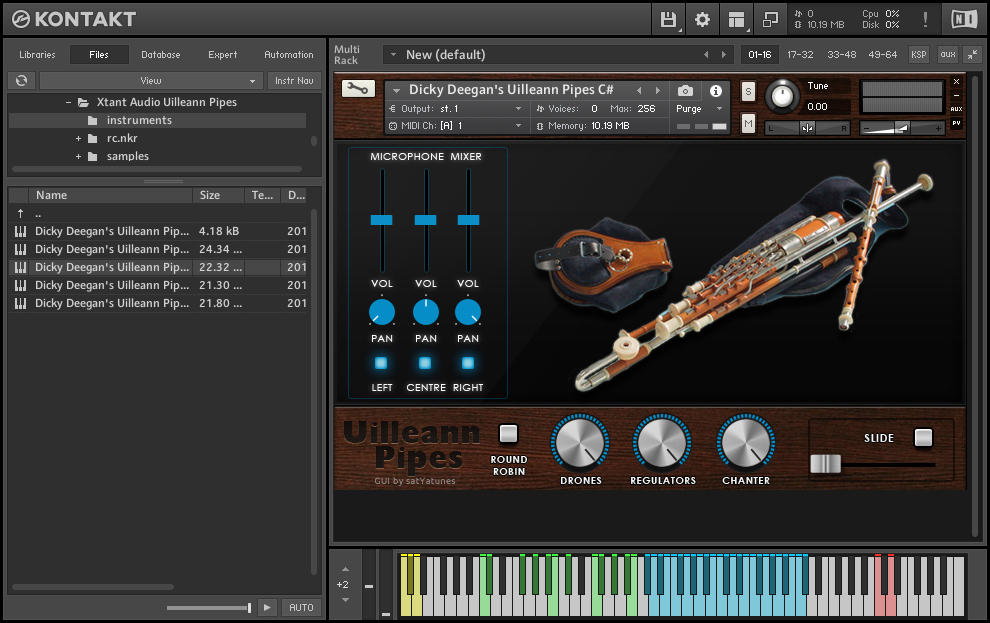Switch to the Libraries tab
990x623 pixels.
[37, 55]
